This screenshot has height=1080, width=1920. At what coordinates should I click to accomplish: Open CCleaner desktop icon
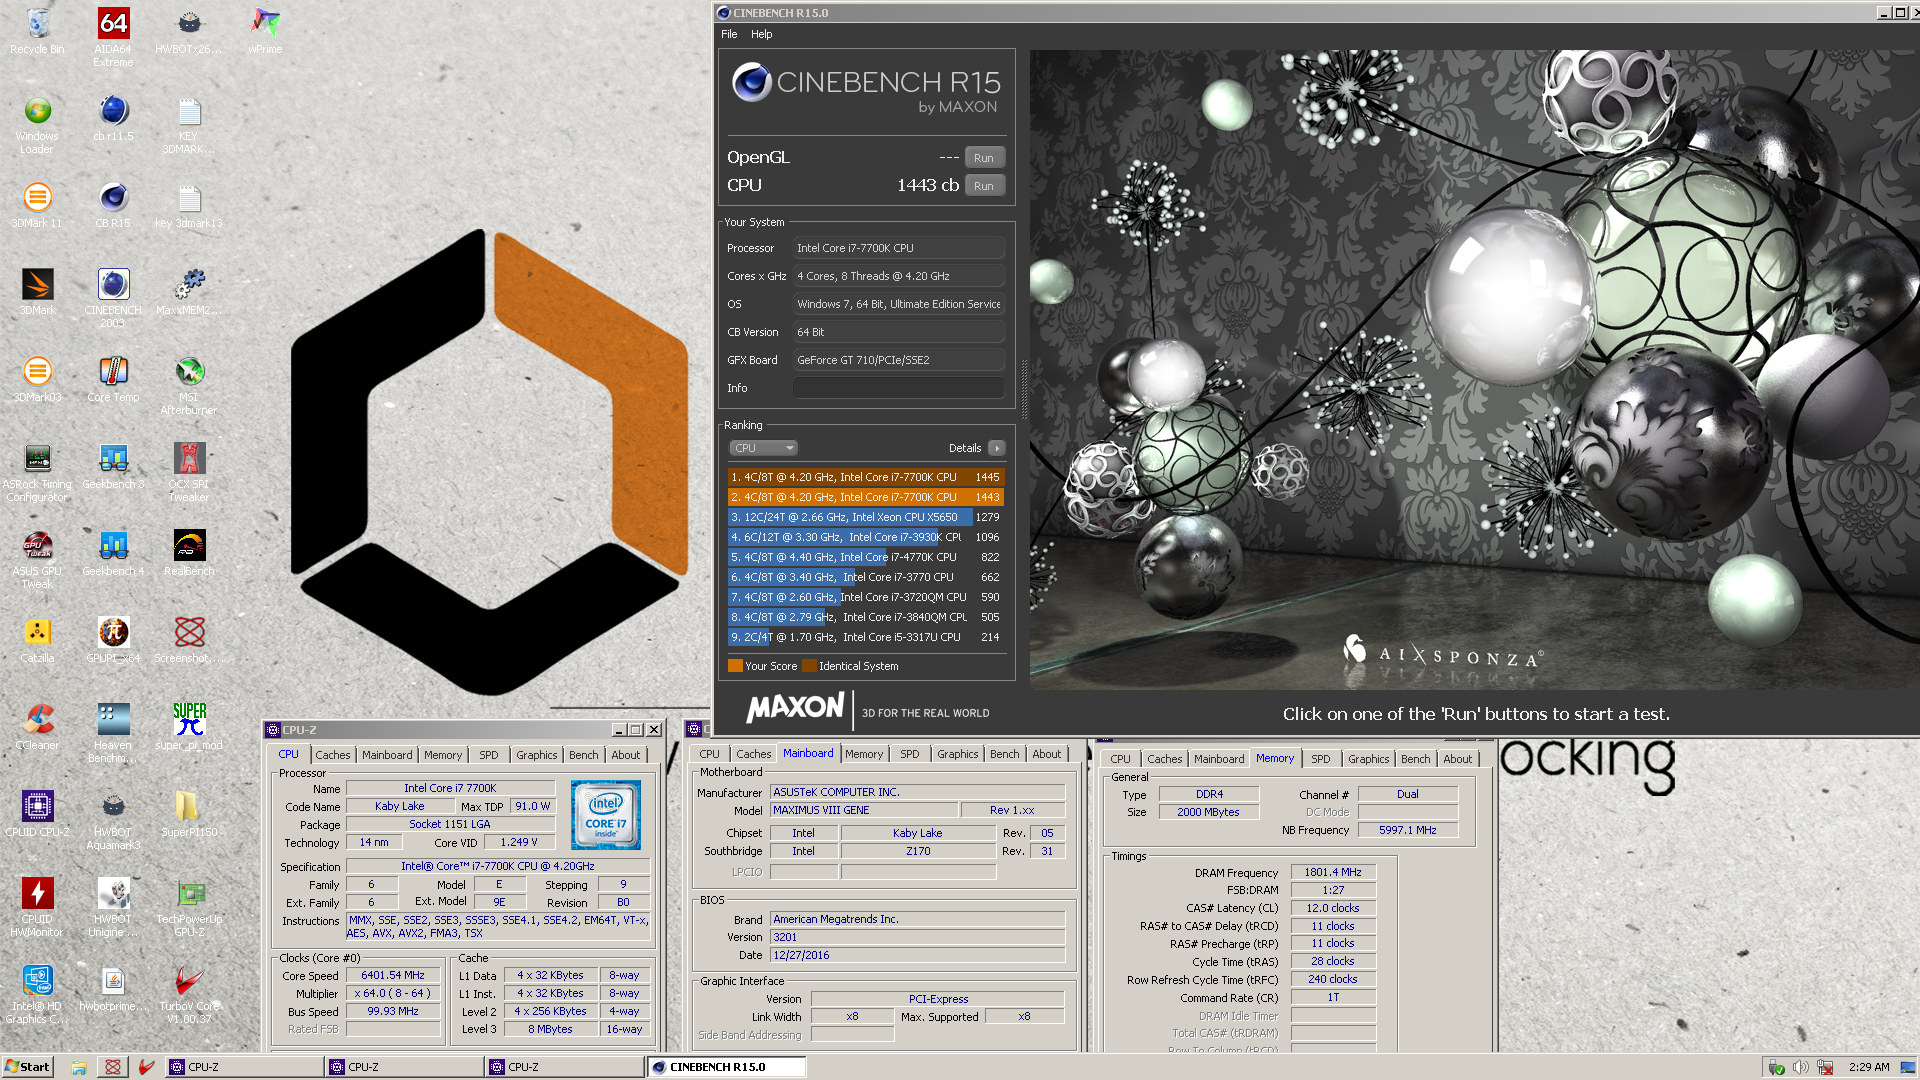tap(37, 728)
